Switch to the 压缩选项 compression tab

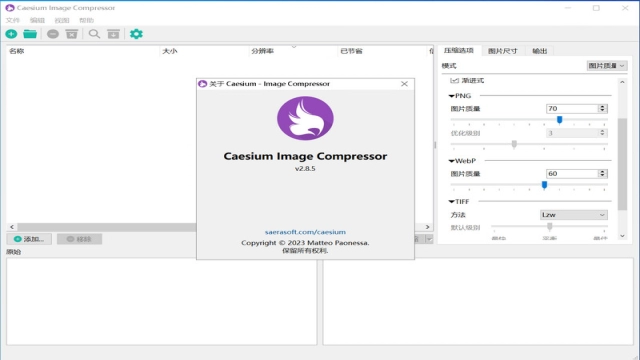459,51
